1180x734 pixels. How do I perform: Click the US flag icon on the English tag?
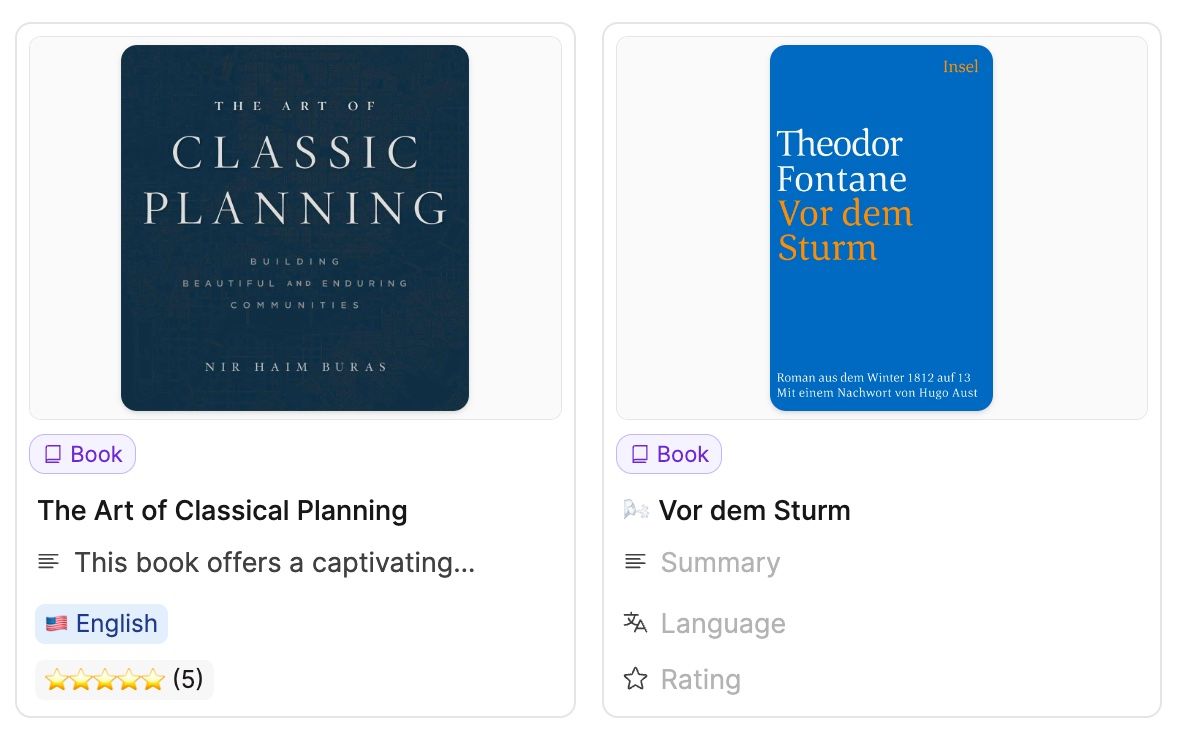[57, 624]
